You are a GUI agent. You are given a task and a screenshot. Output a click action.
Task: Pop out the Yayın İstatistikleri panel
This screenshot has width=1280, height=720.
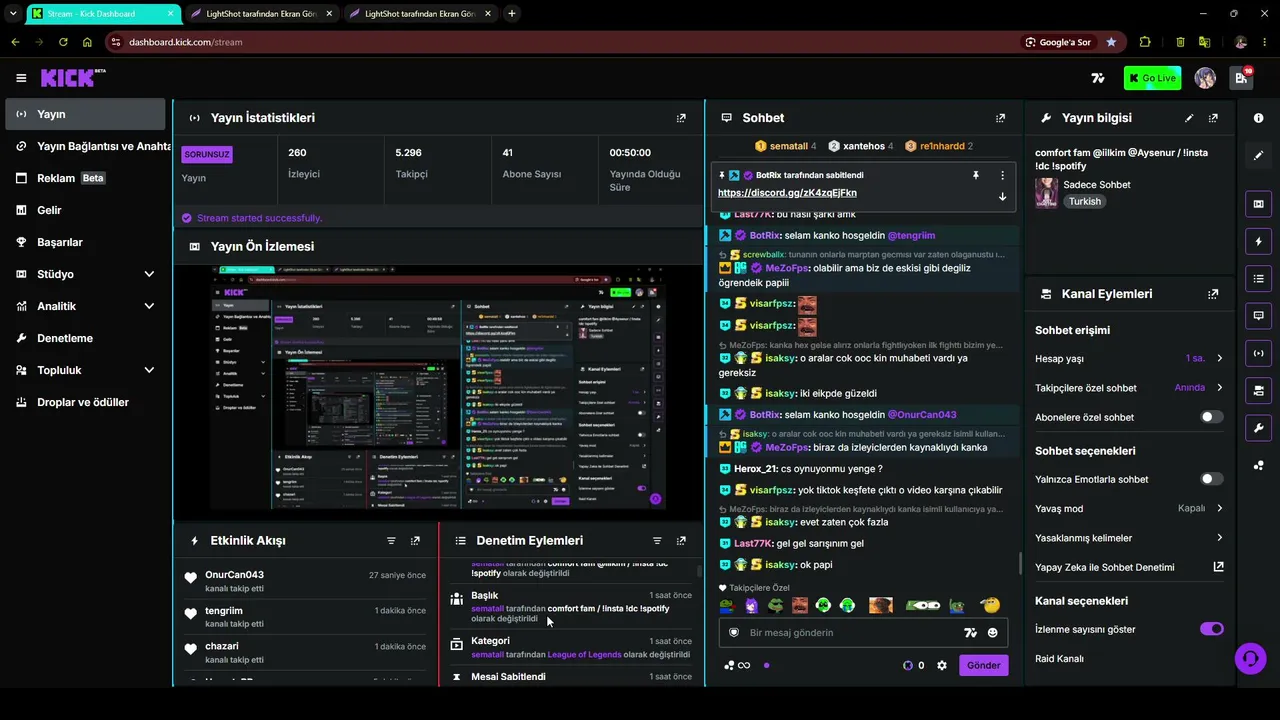tap(681, 118)
